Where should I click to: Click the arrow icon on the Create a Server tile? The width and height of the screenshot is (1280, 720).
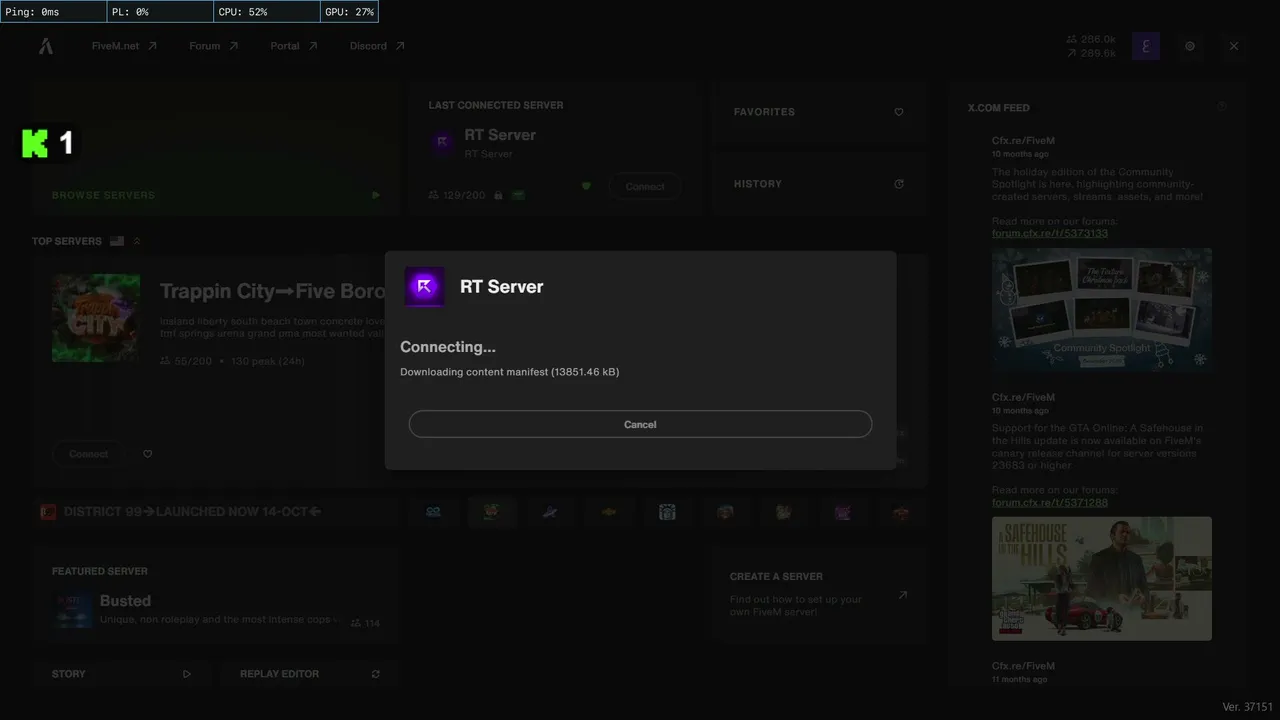(902, 595)
